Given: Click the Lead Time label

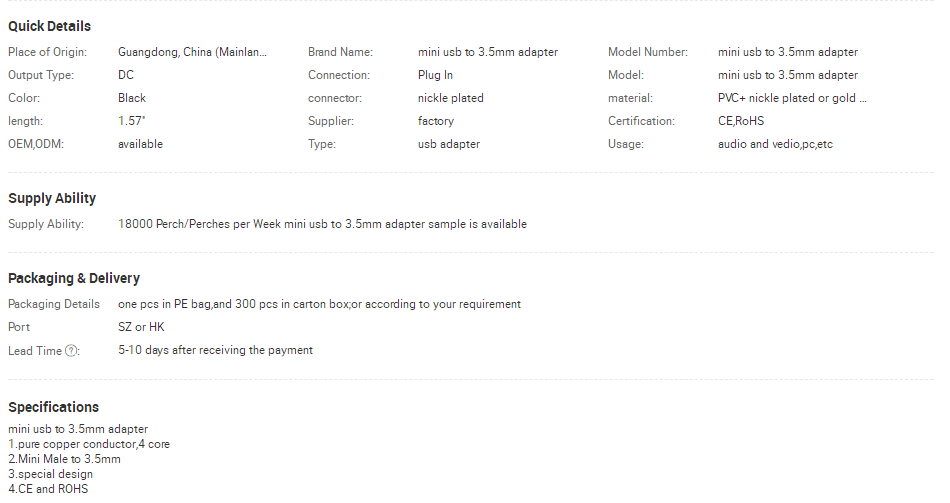Looking at the screenshot, I should pyautogui.click(x=35, y=351).
